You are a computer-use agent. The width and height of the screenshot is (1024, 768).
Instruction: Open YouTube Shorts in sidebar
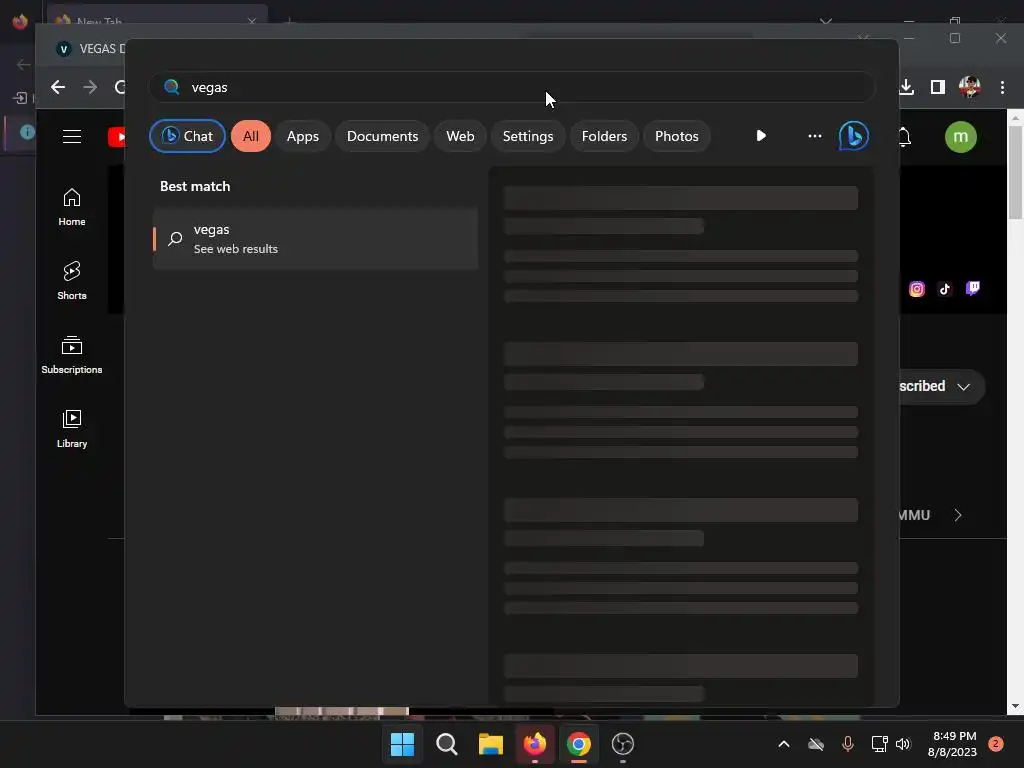(x=72, y=281)
